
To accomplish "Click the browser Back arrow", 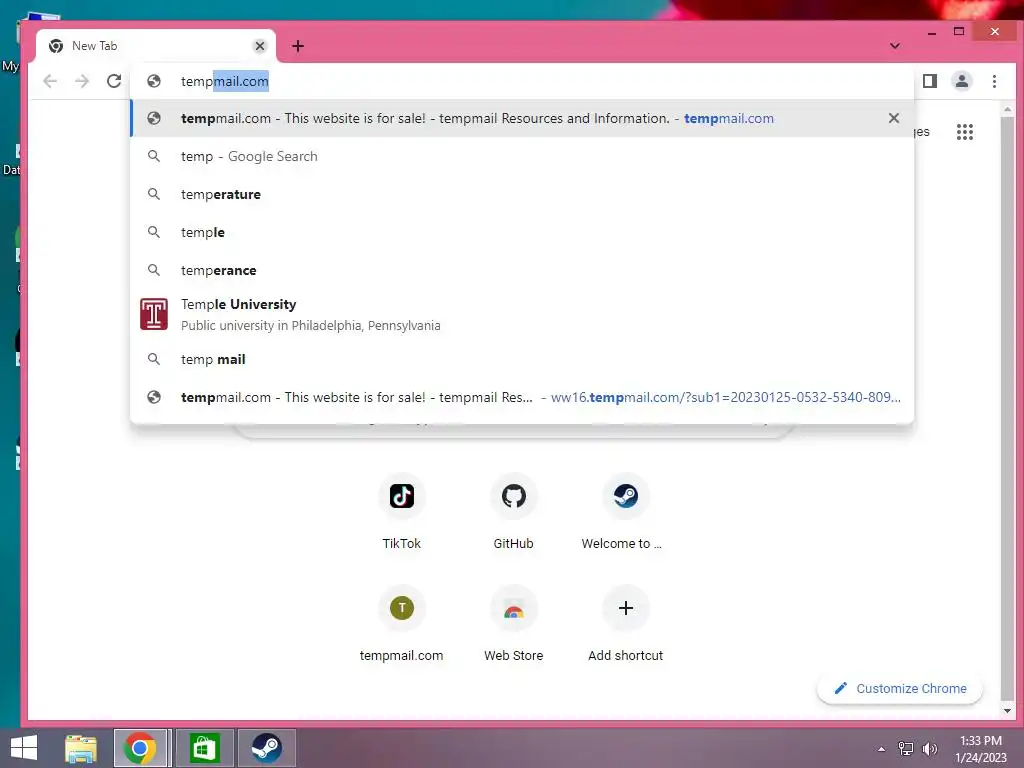I will click(50, 81).
